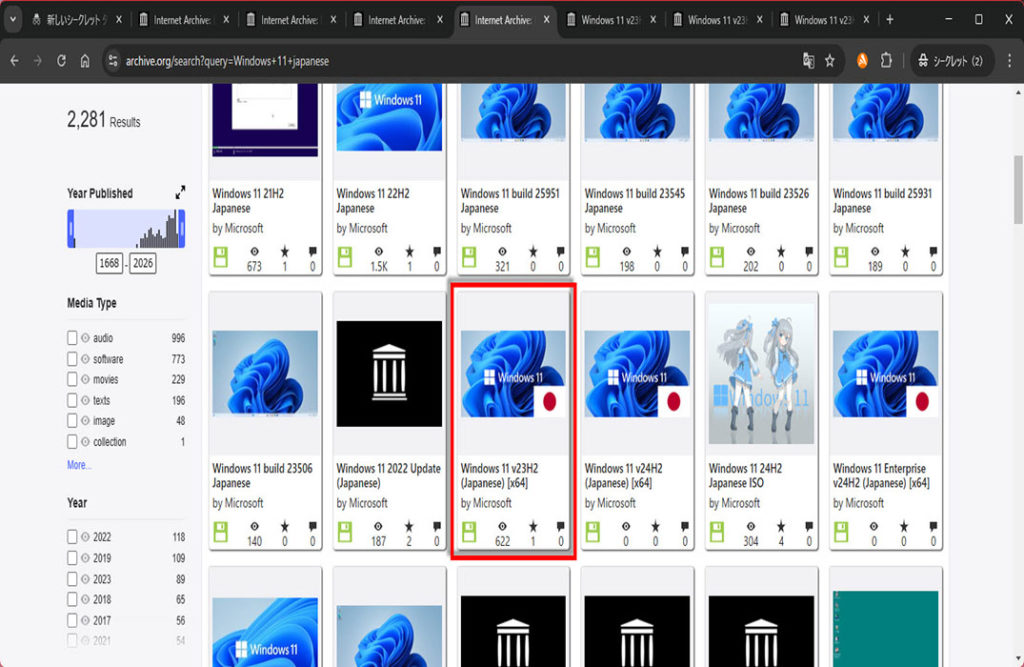The image size is (1024, 667).
Task: Go back using the browser back arrow
Action: [x=14, y=61]
